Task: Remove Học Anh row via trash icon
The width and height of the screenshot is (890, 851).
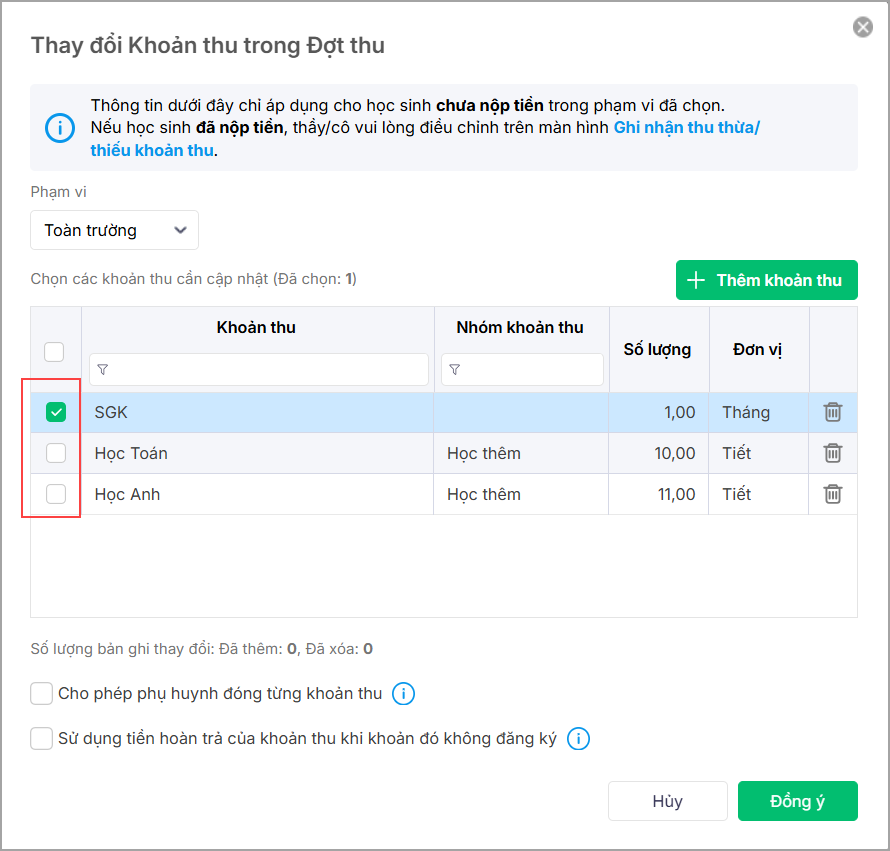Action: pos(832,494)
